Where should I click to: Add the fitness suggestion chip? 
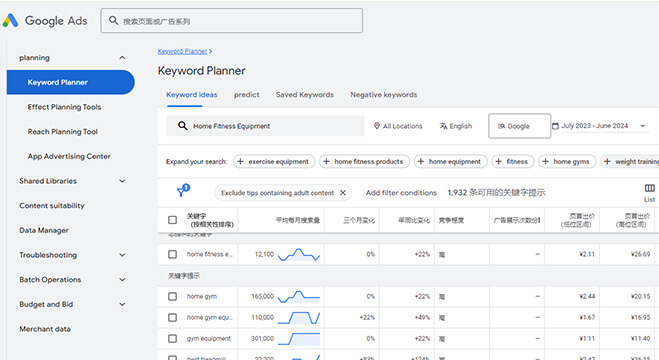pyautogui.click(x=512, y=161)
